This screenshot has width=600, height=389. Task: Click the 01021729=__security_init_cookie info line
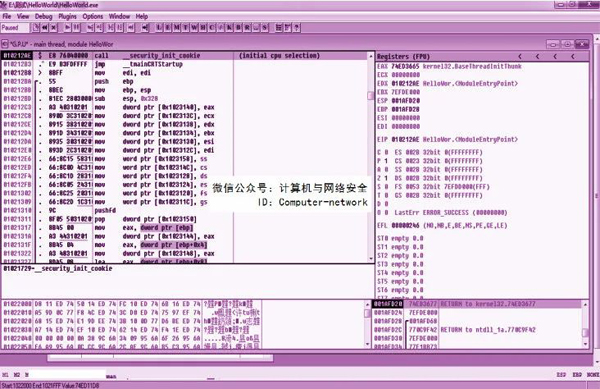[x=57, y=269]
